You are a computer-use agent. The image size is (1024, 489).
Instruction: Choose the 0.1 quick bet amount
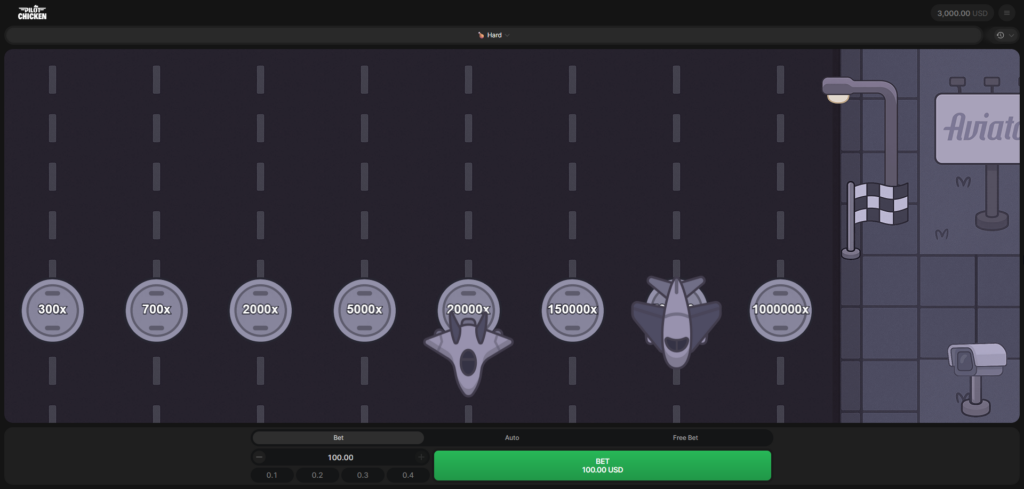(x=272, y=475)
